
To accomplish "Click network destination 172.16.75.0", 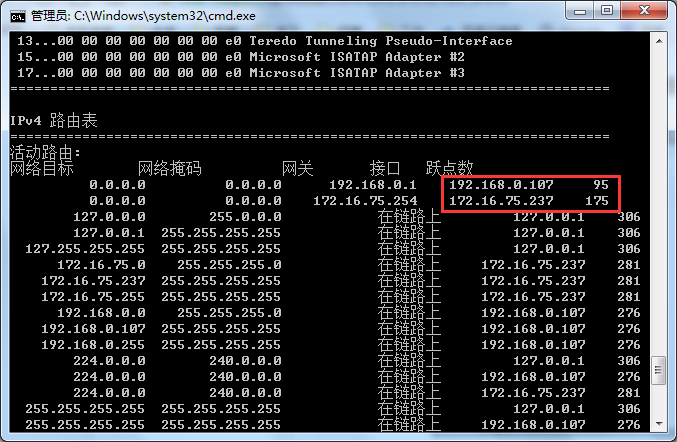I will (x=101, y=265).
